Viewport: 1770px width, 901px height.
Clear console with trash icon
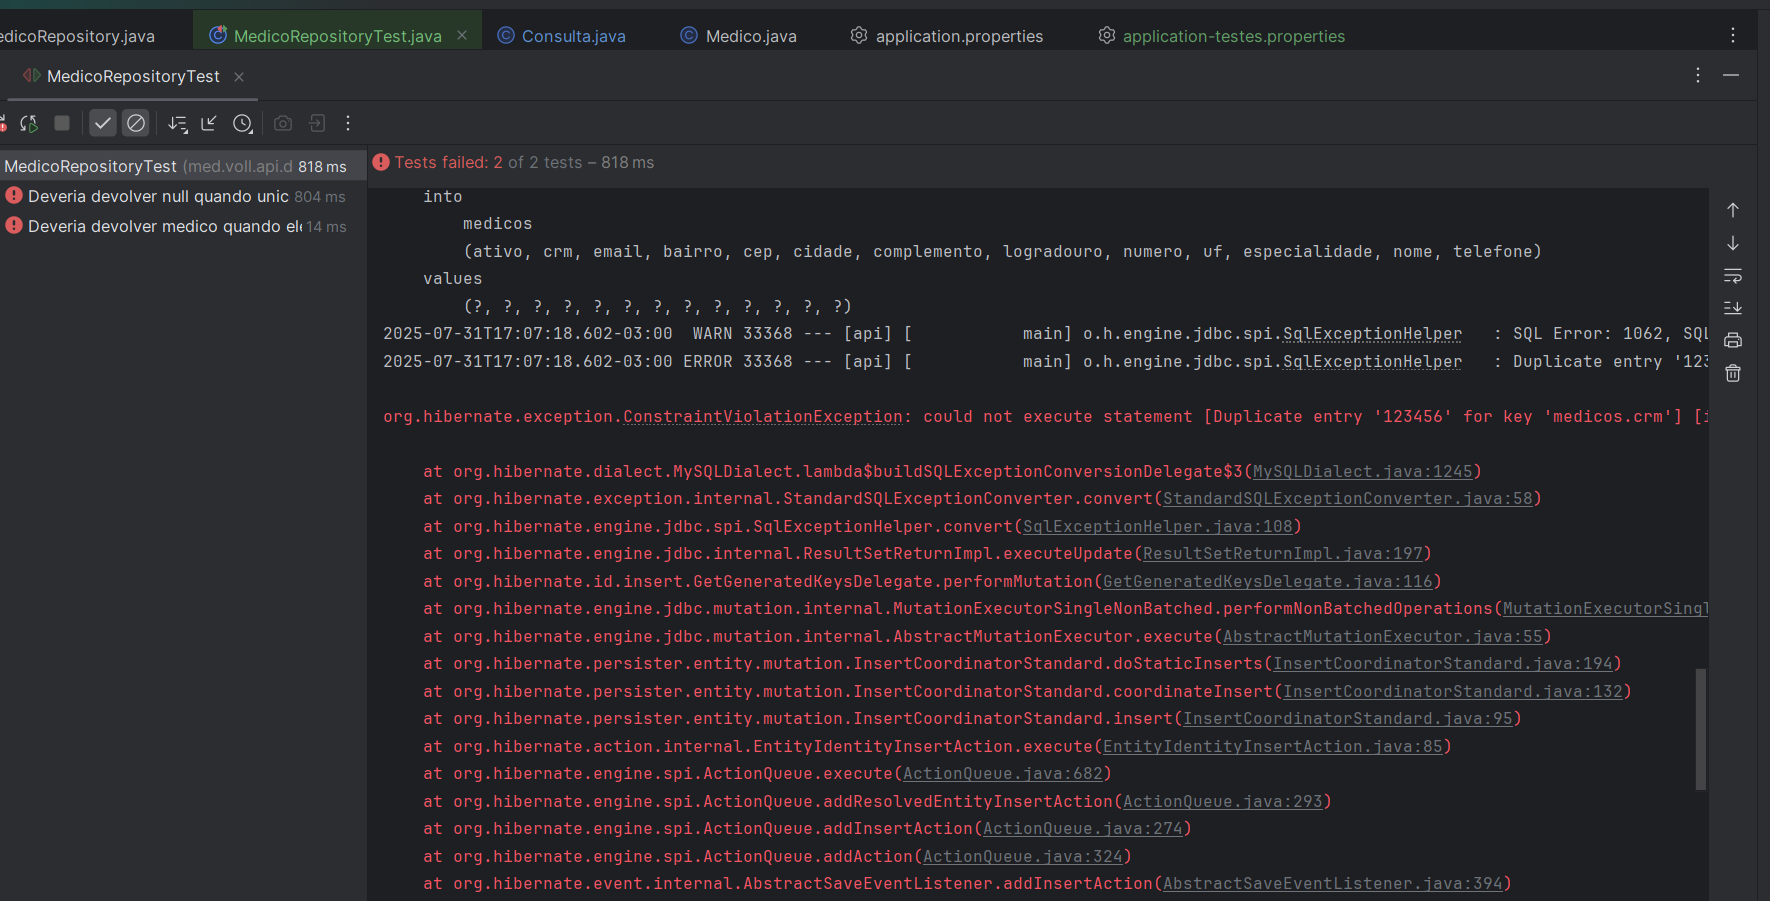point(1733,373)
